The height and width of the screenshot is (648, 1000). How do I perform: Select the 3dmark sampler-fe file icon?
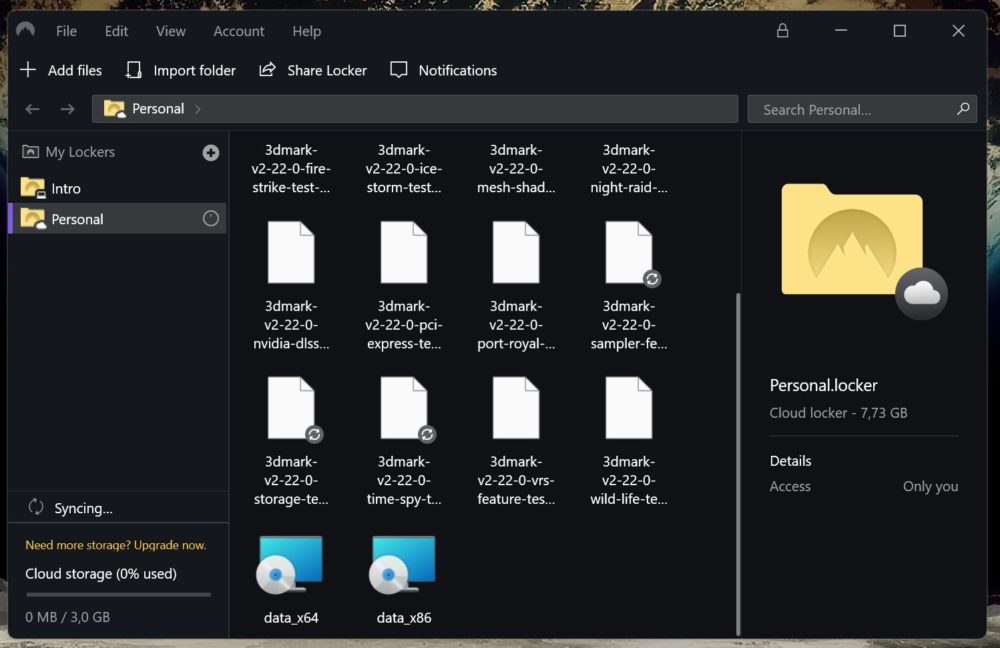click(629, 252)
